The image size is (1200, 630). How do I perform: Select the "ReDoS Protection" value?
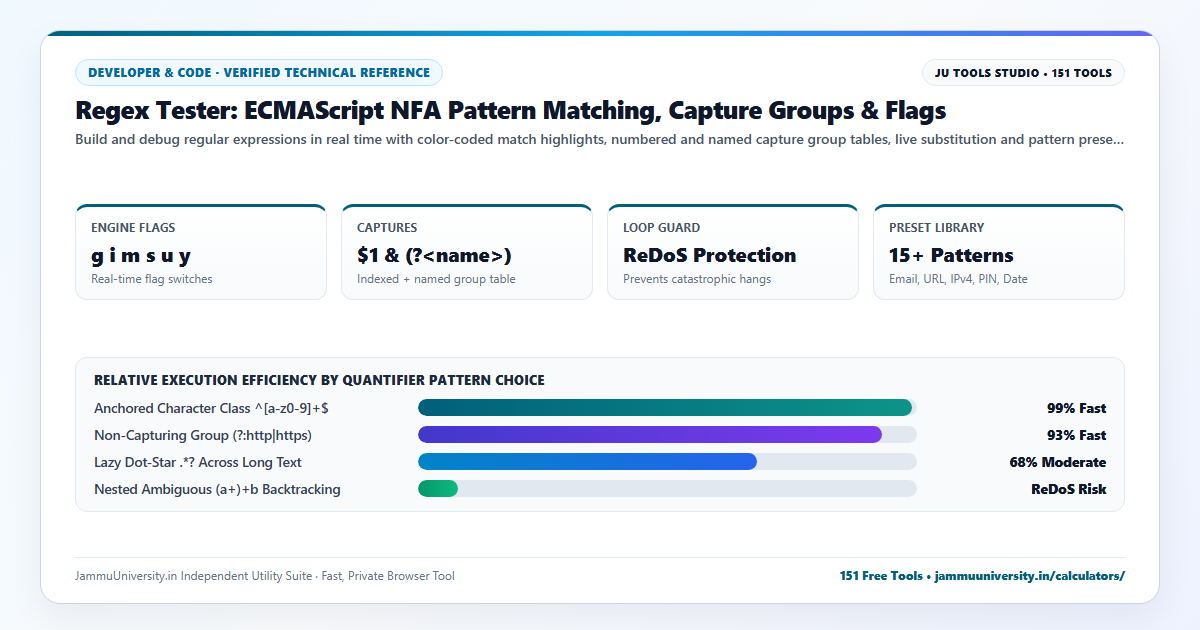pyautogui.click(x=710, y=255)
